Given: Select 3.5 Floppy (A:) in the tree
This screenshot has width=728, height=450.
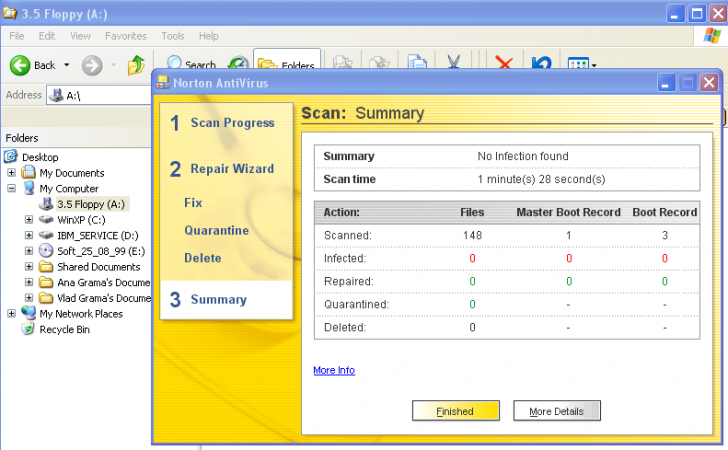Looking at the screenshot, I should (91, 204).
